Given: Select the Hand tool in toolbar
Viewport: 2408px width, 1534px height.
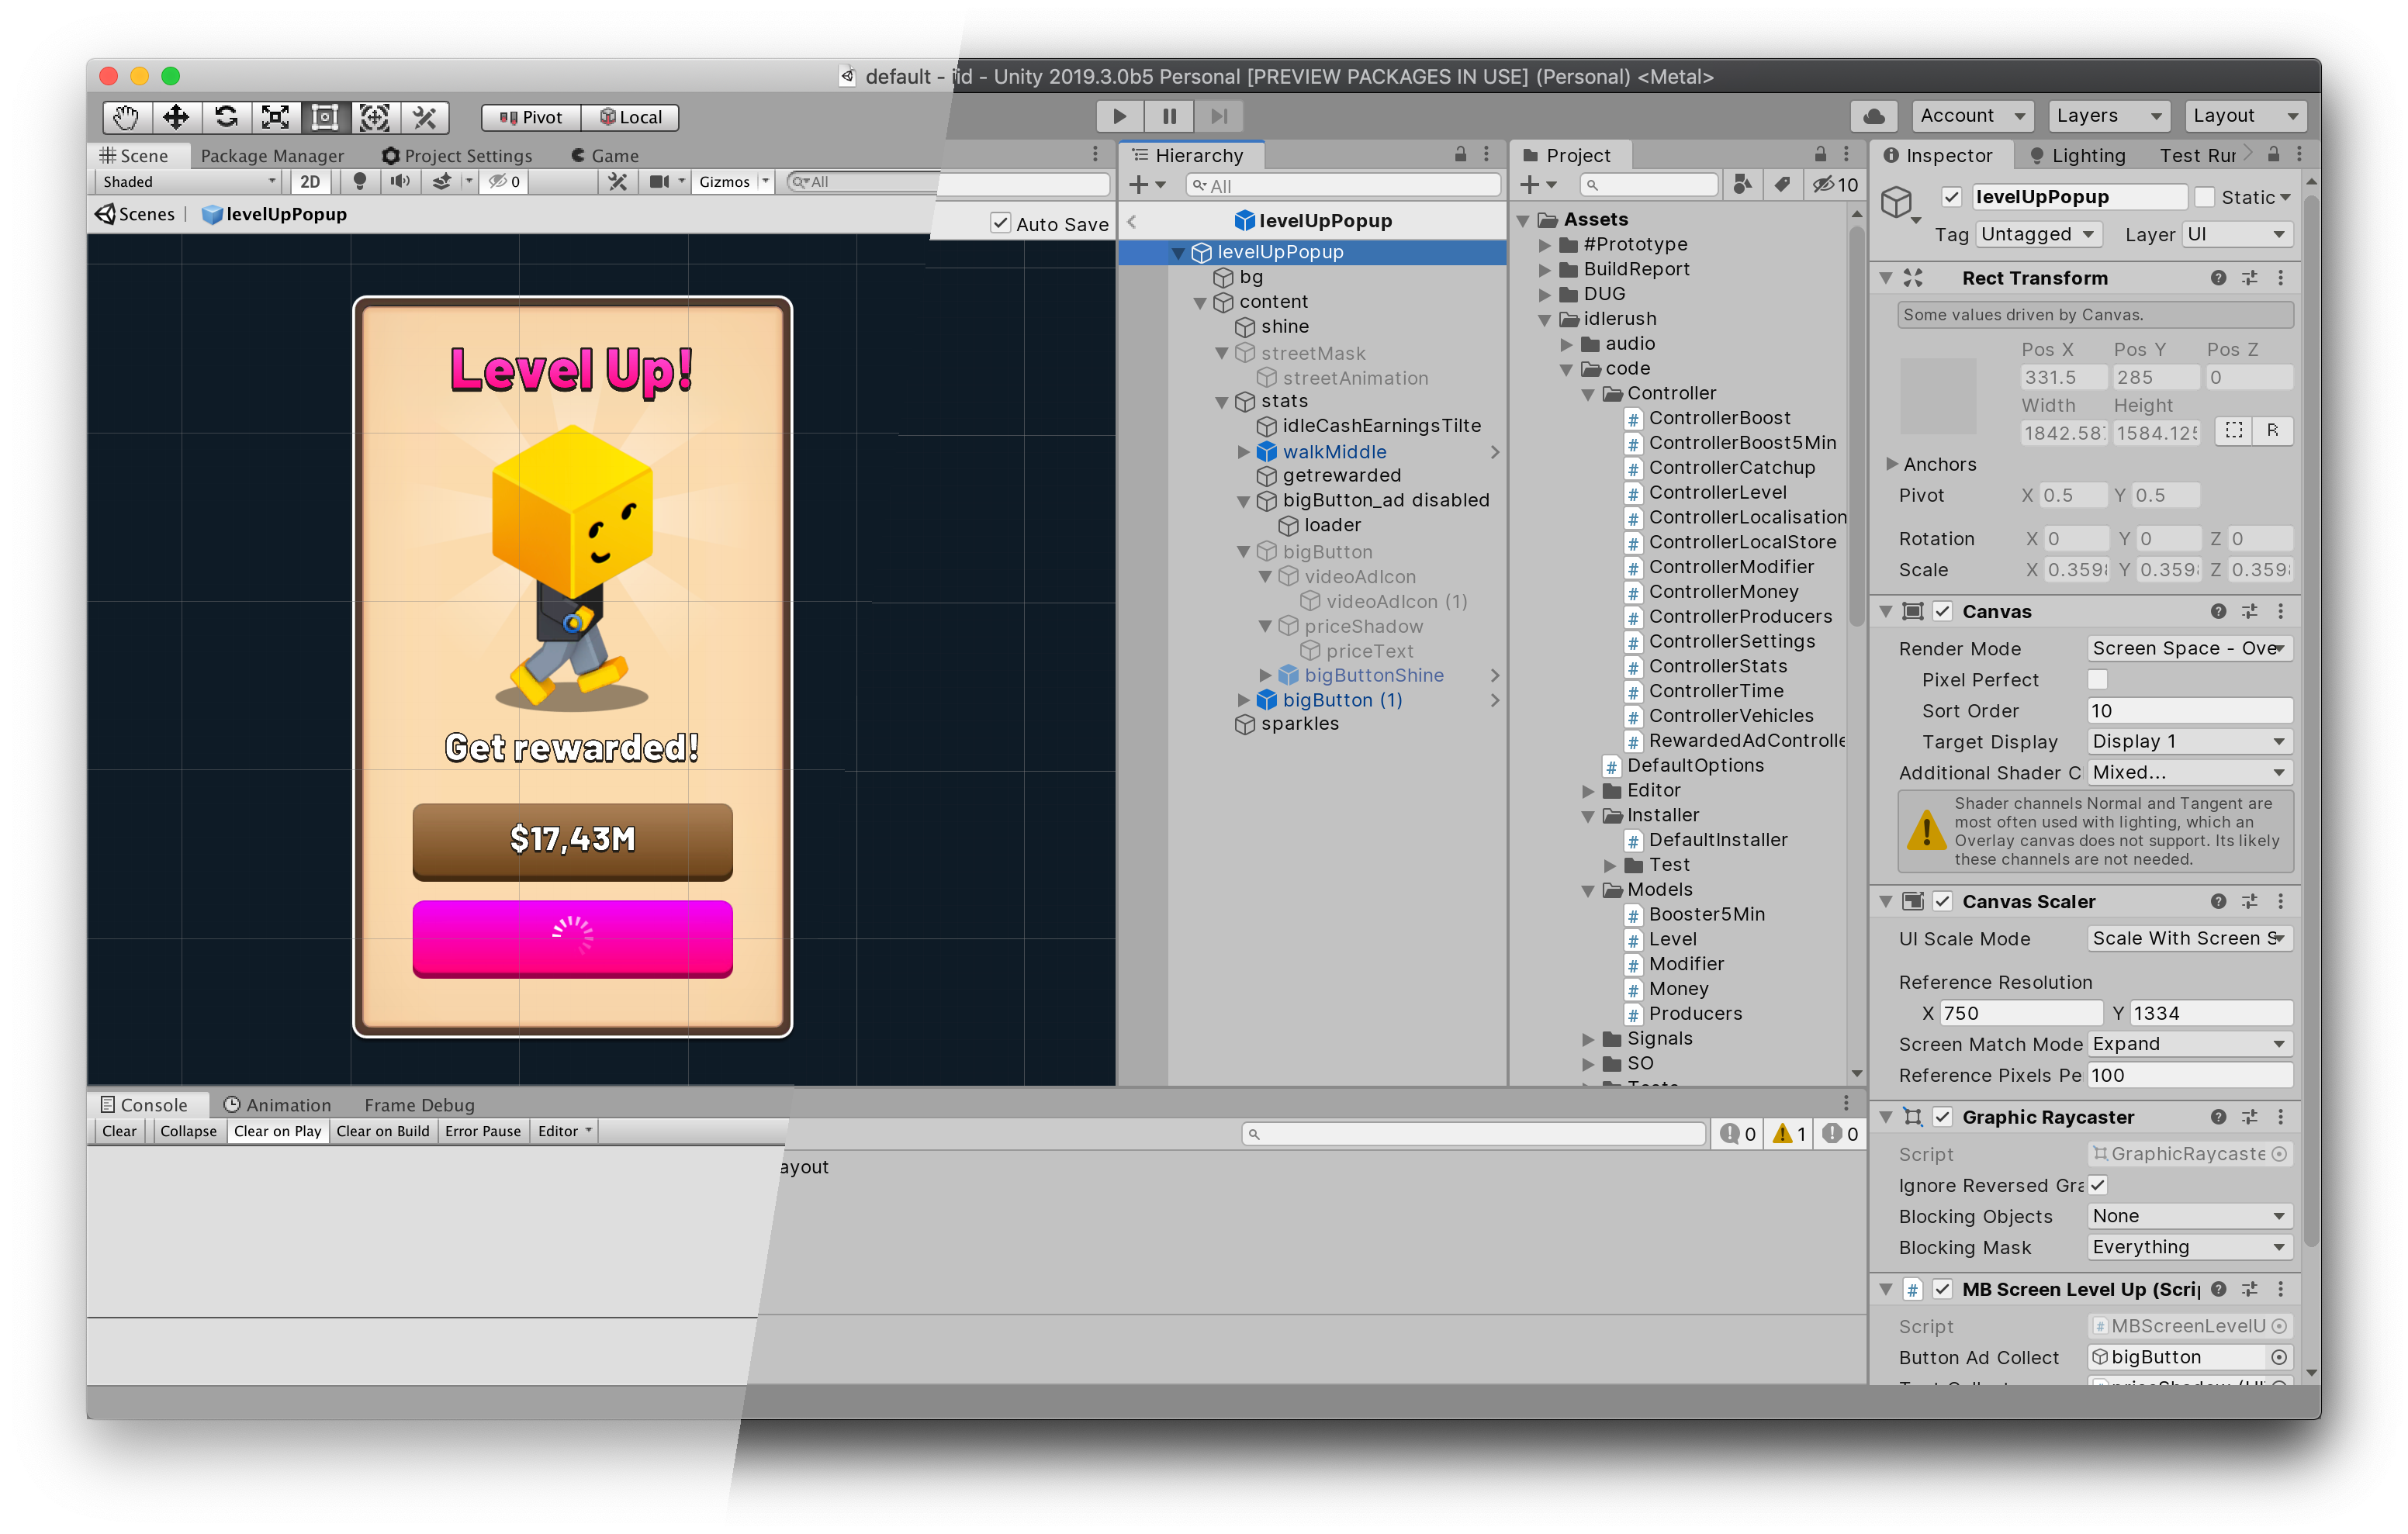Looking at the screenshot, I should (x=126, y=117).
